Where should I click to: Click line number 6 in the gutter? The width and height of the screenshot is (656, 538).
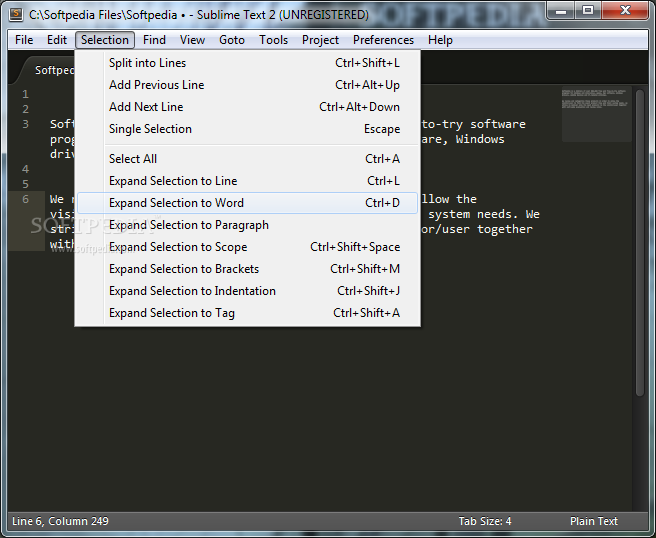coord(26,199)
